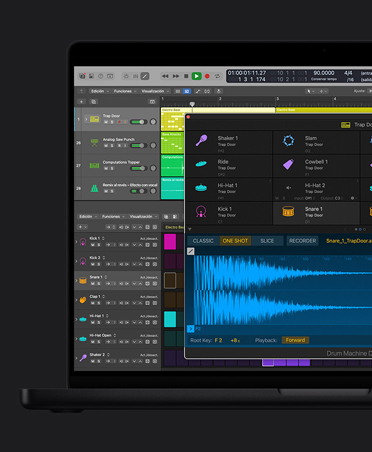Image resolution: width=372 pixels, height=452 pixels.
Task: Open the Funciones menu in step sequencer
Action: coord(113,217)
